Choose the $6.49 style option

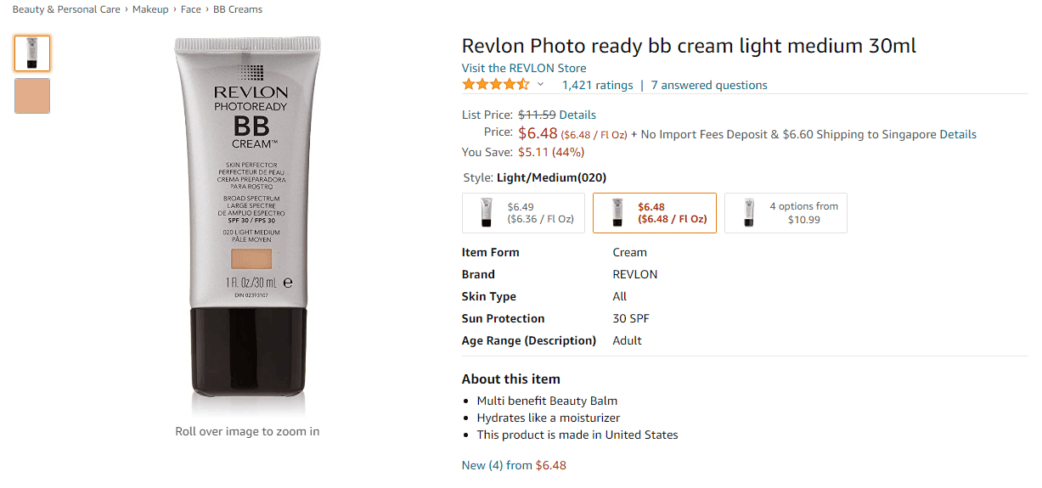(524, 213)
